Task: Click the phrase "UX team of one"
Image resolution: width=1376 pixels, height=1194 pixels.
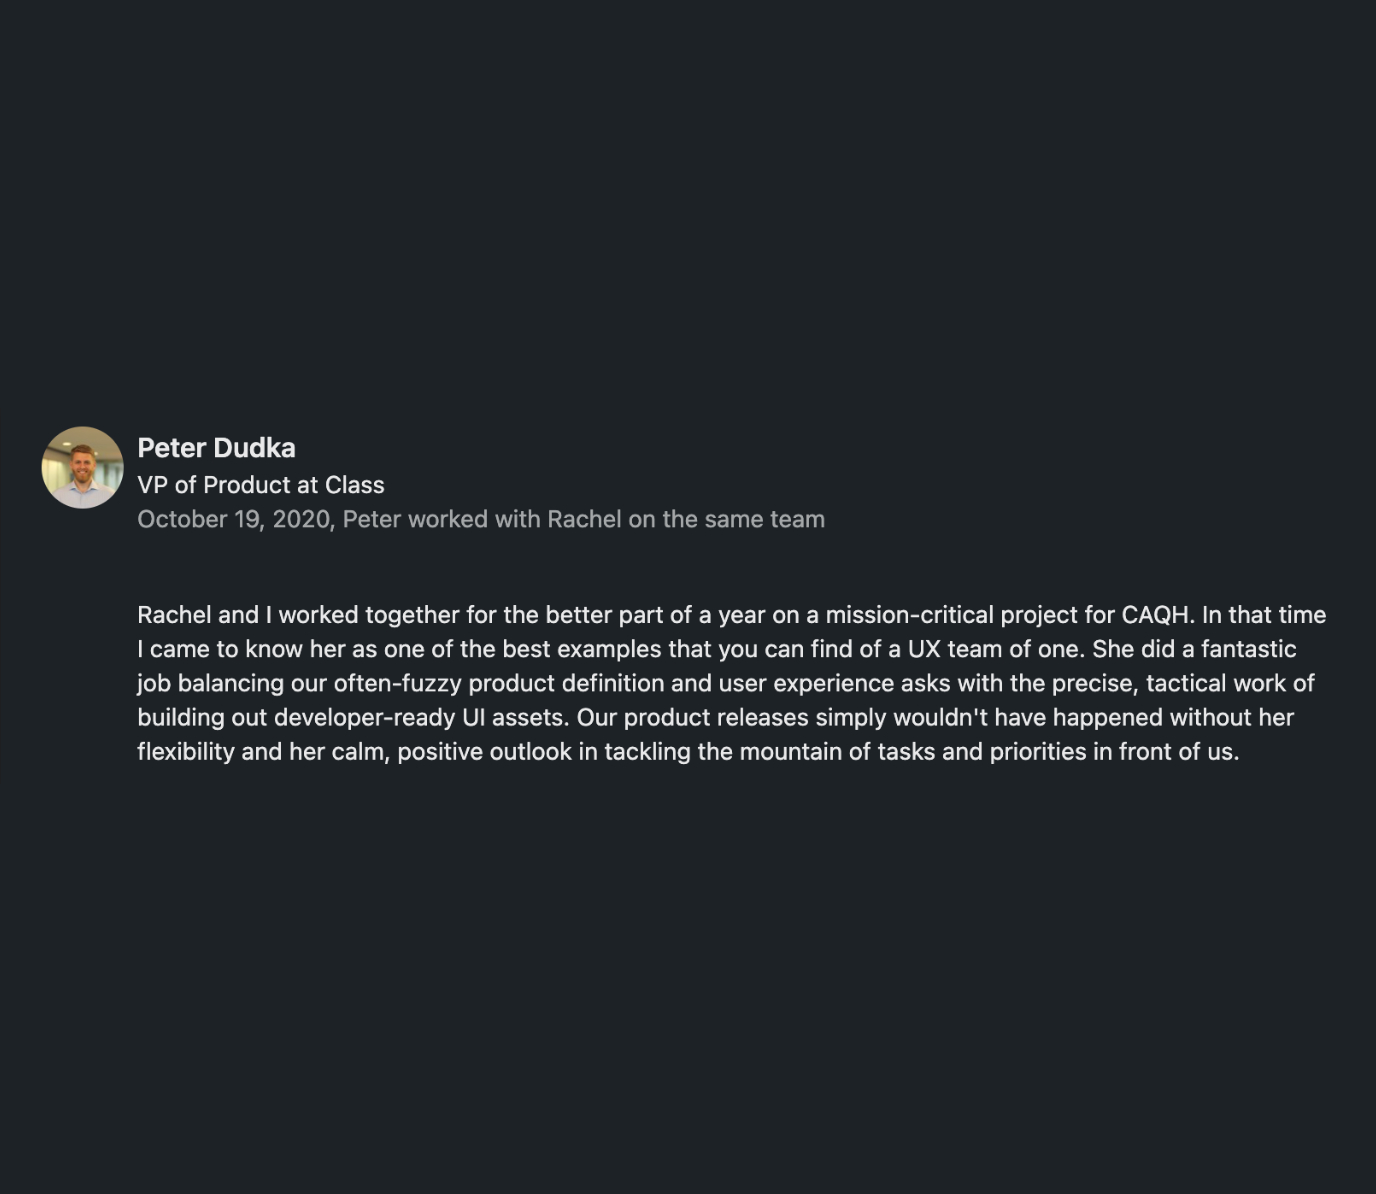Action: (994, 649)
